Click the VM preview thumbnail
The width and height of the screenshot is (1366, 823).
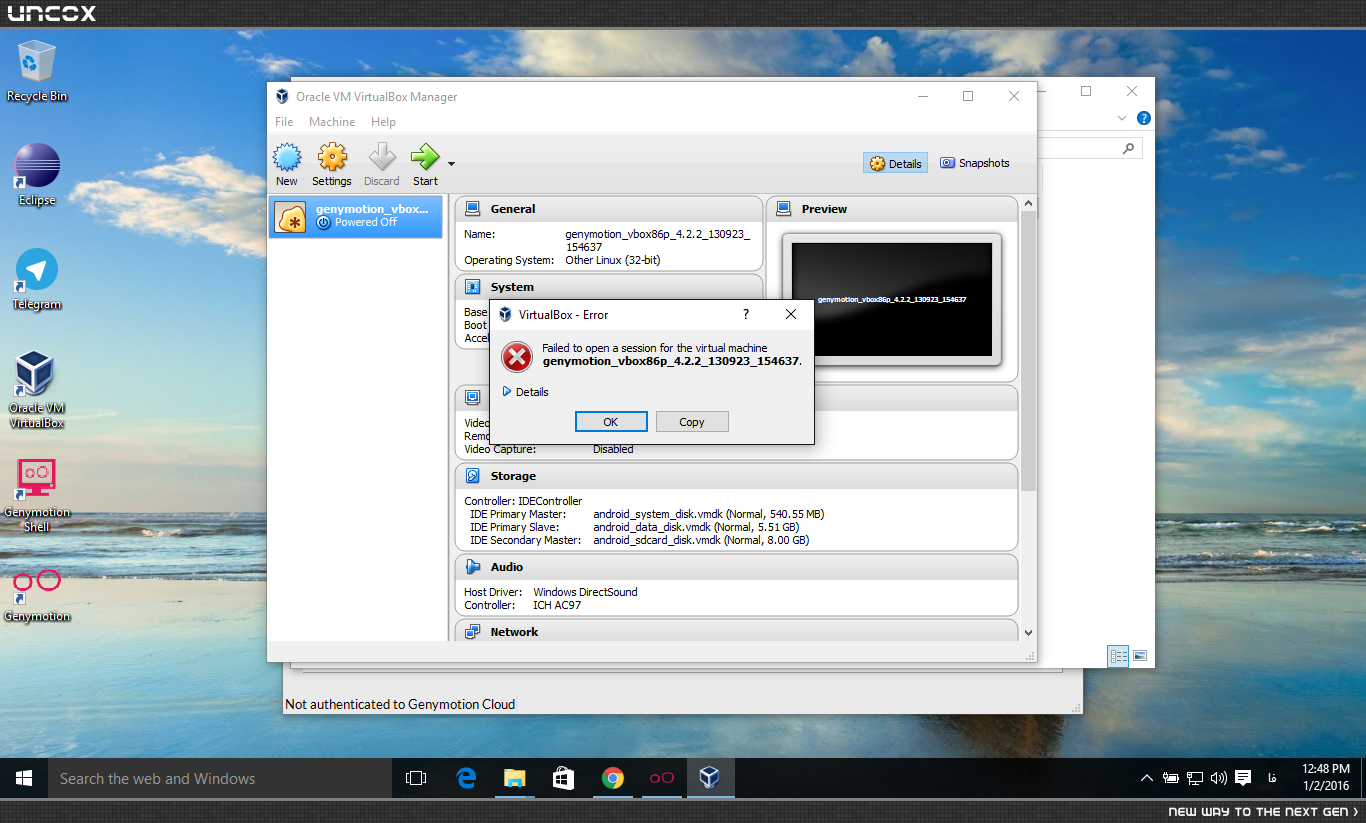point(892,300)
